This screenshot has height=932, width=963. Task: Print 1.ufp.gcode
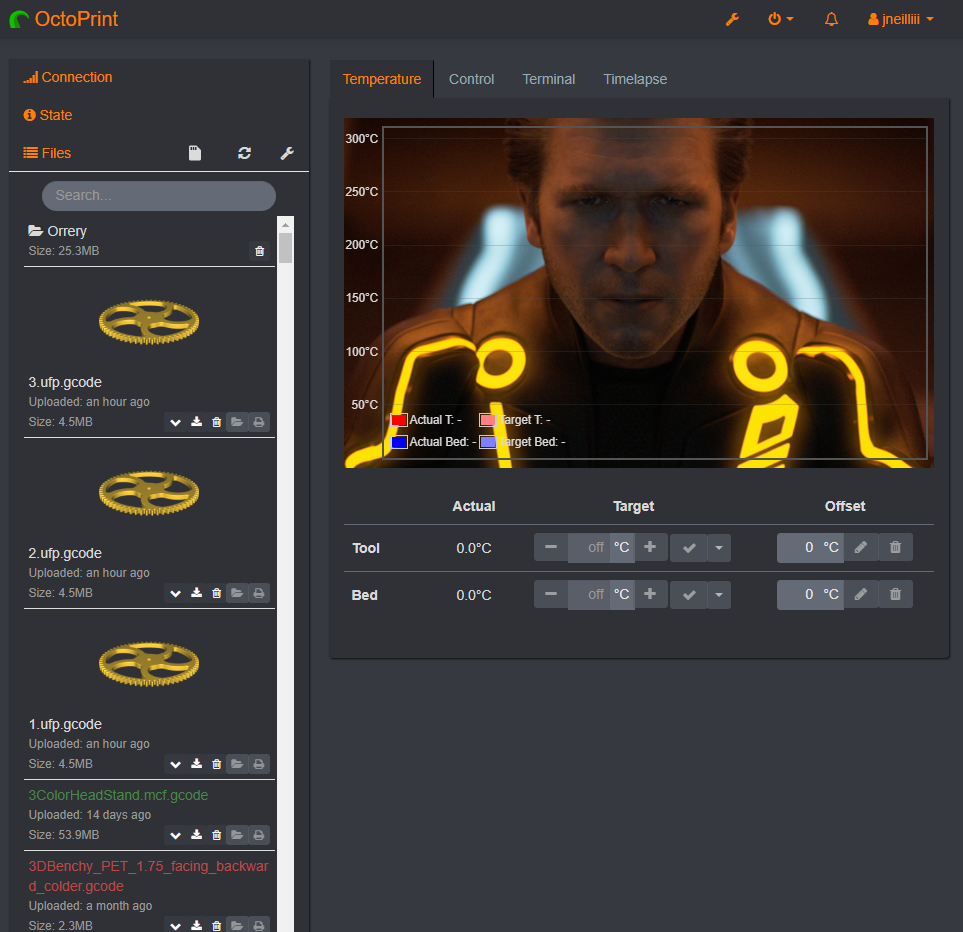pyautogui.click(x=259, y=764)
